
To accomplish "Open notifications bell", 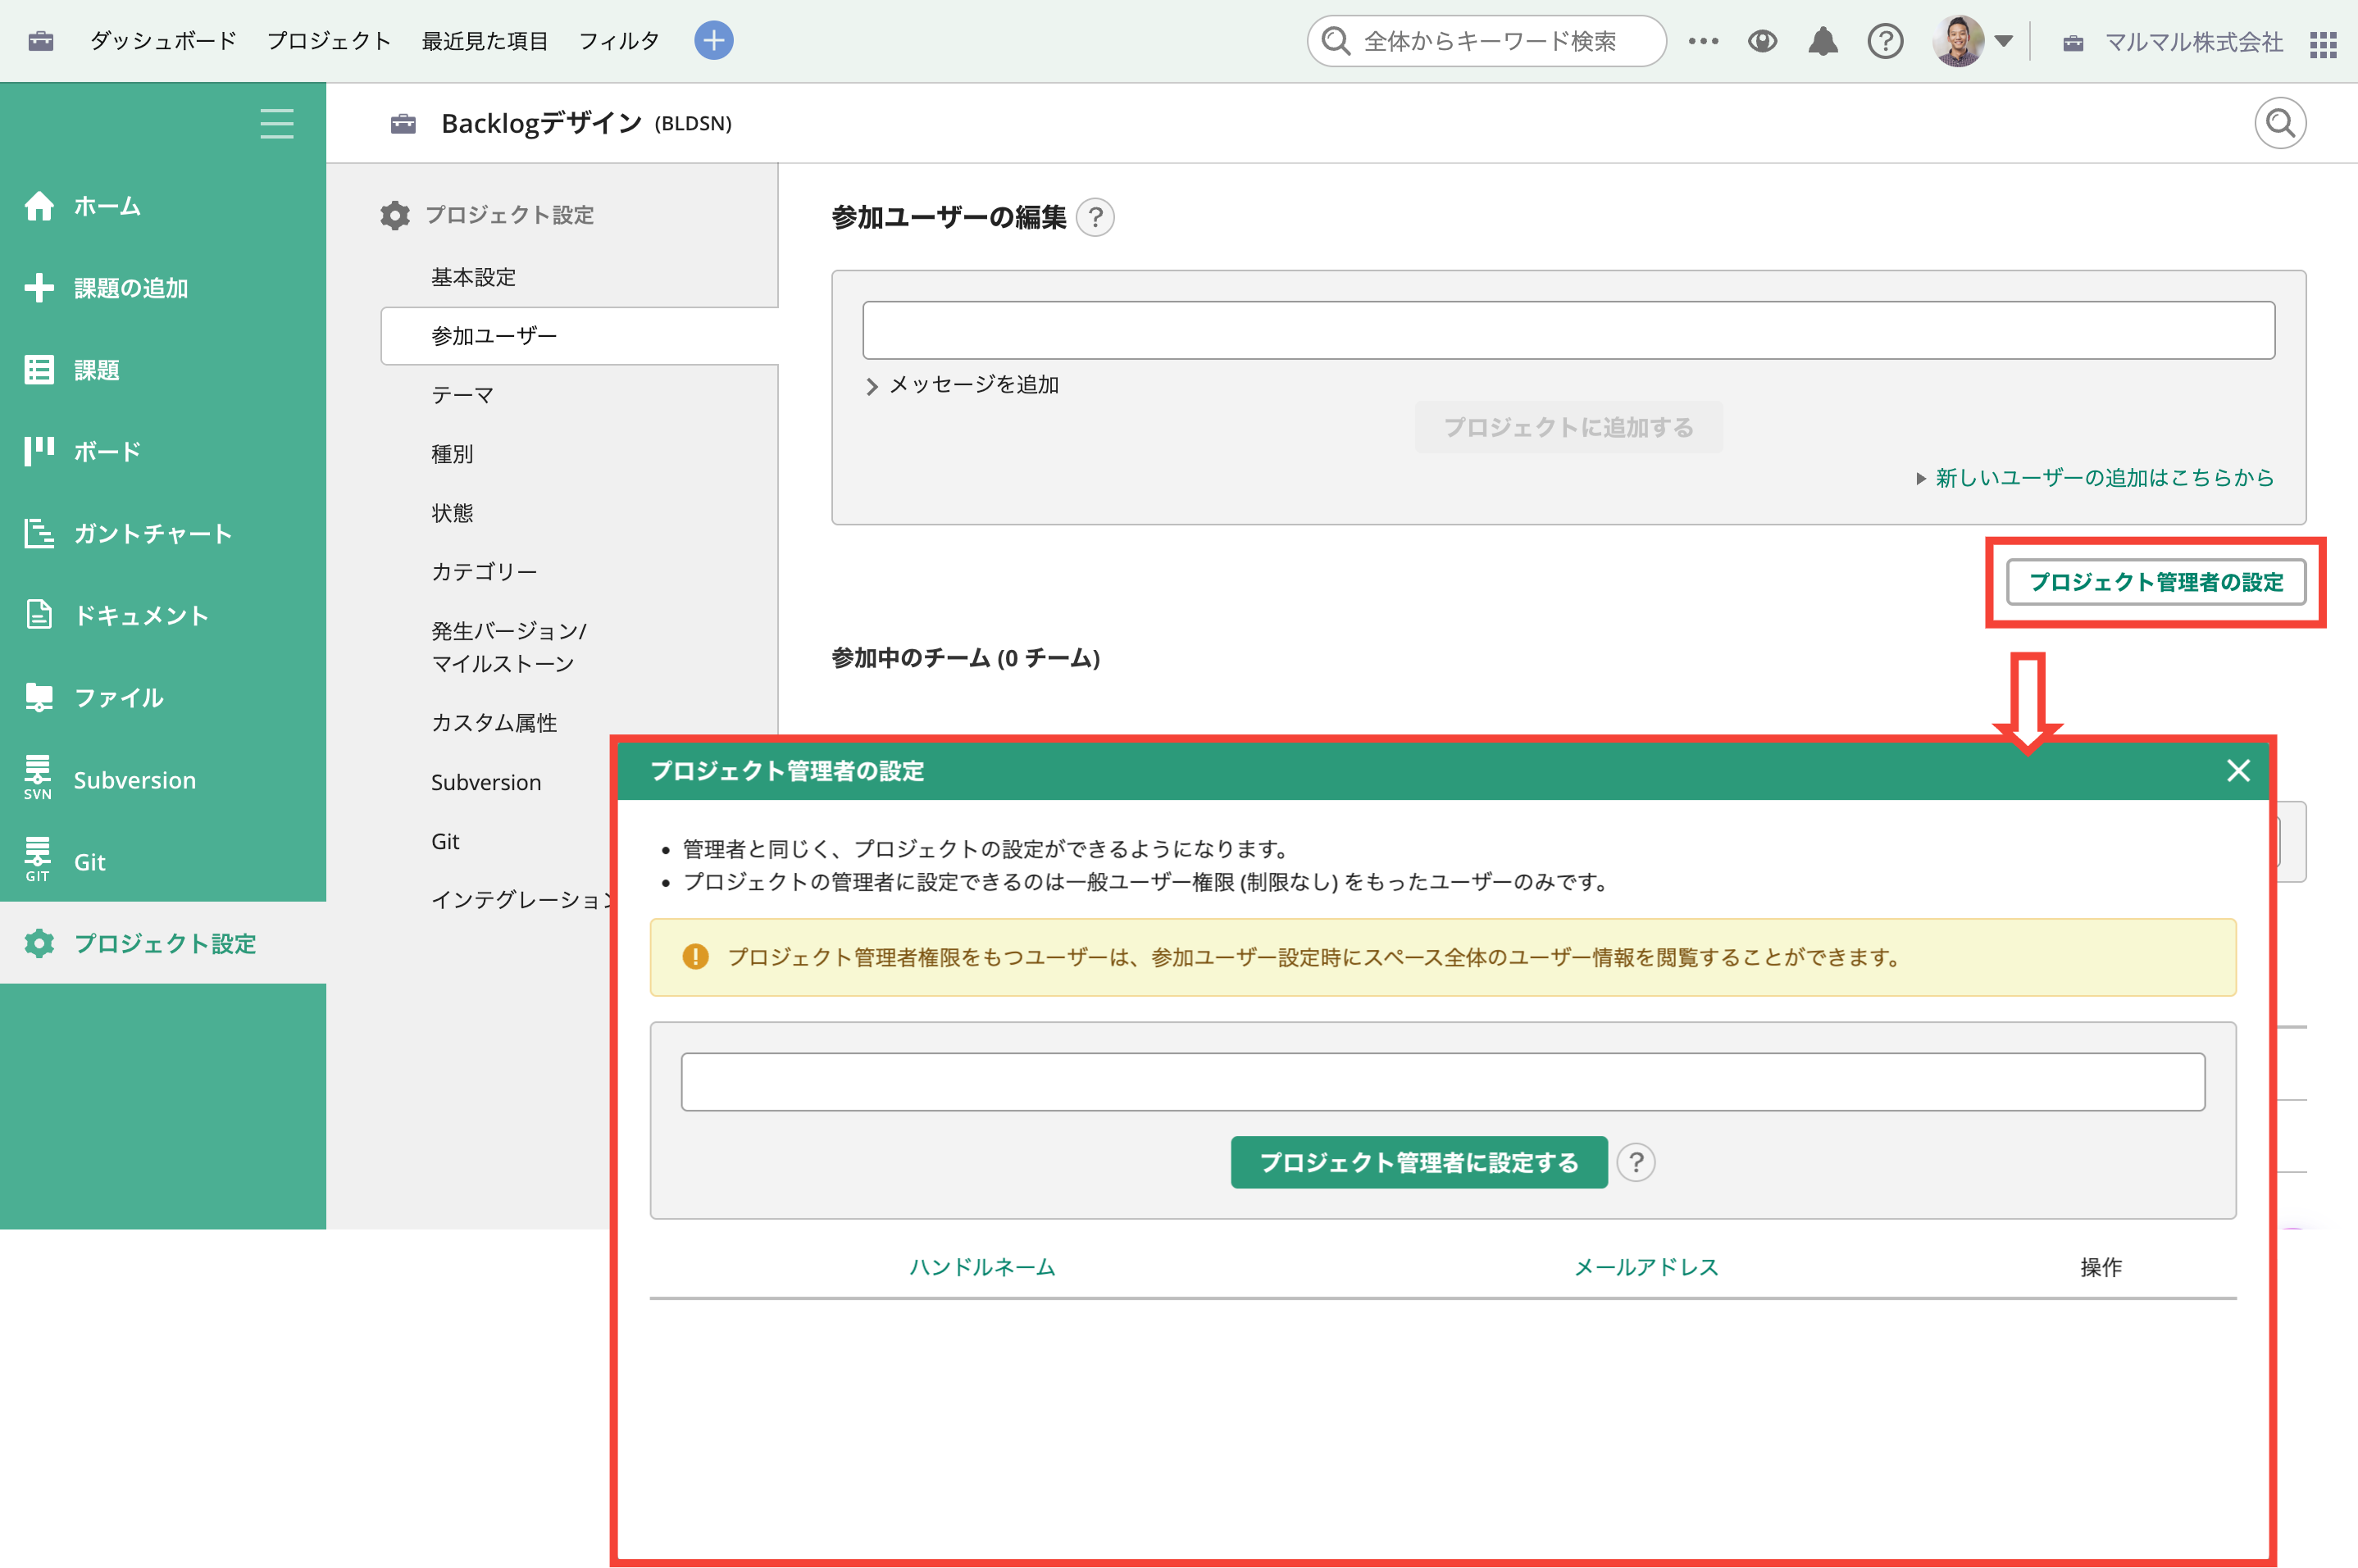I will click(x=1823, y=41).
